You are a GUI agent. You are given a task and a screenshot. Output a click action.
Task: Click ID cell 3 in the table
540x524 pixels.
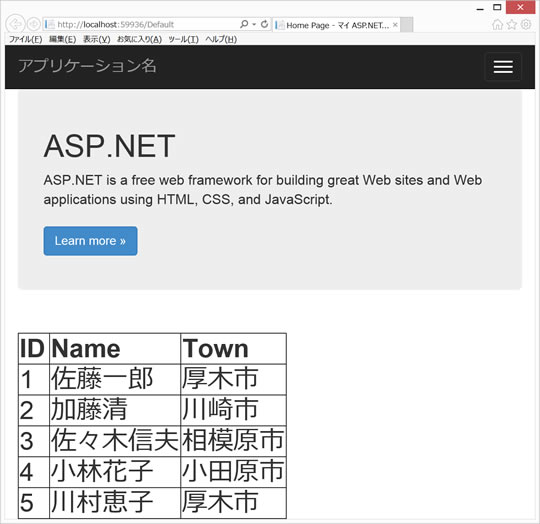point(34,441)
